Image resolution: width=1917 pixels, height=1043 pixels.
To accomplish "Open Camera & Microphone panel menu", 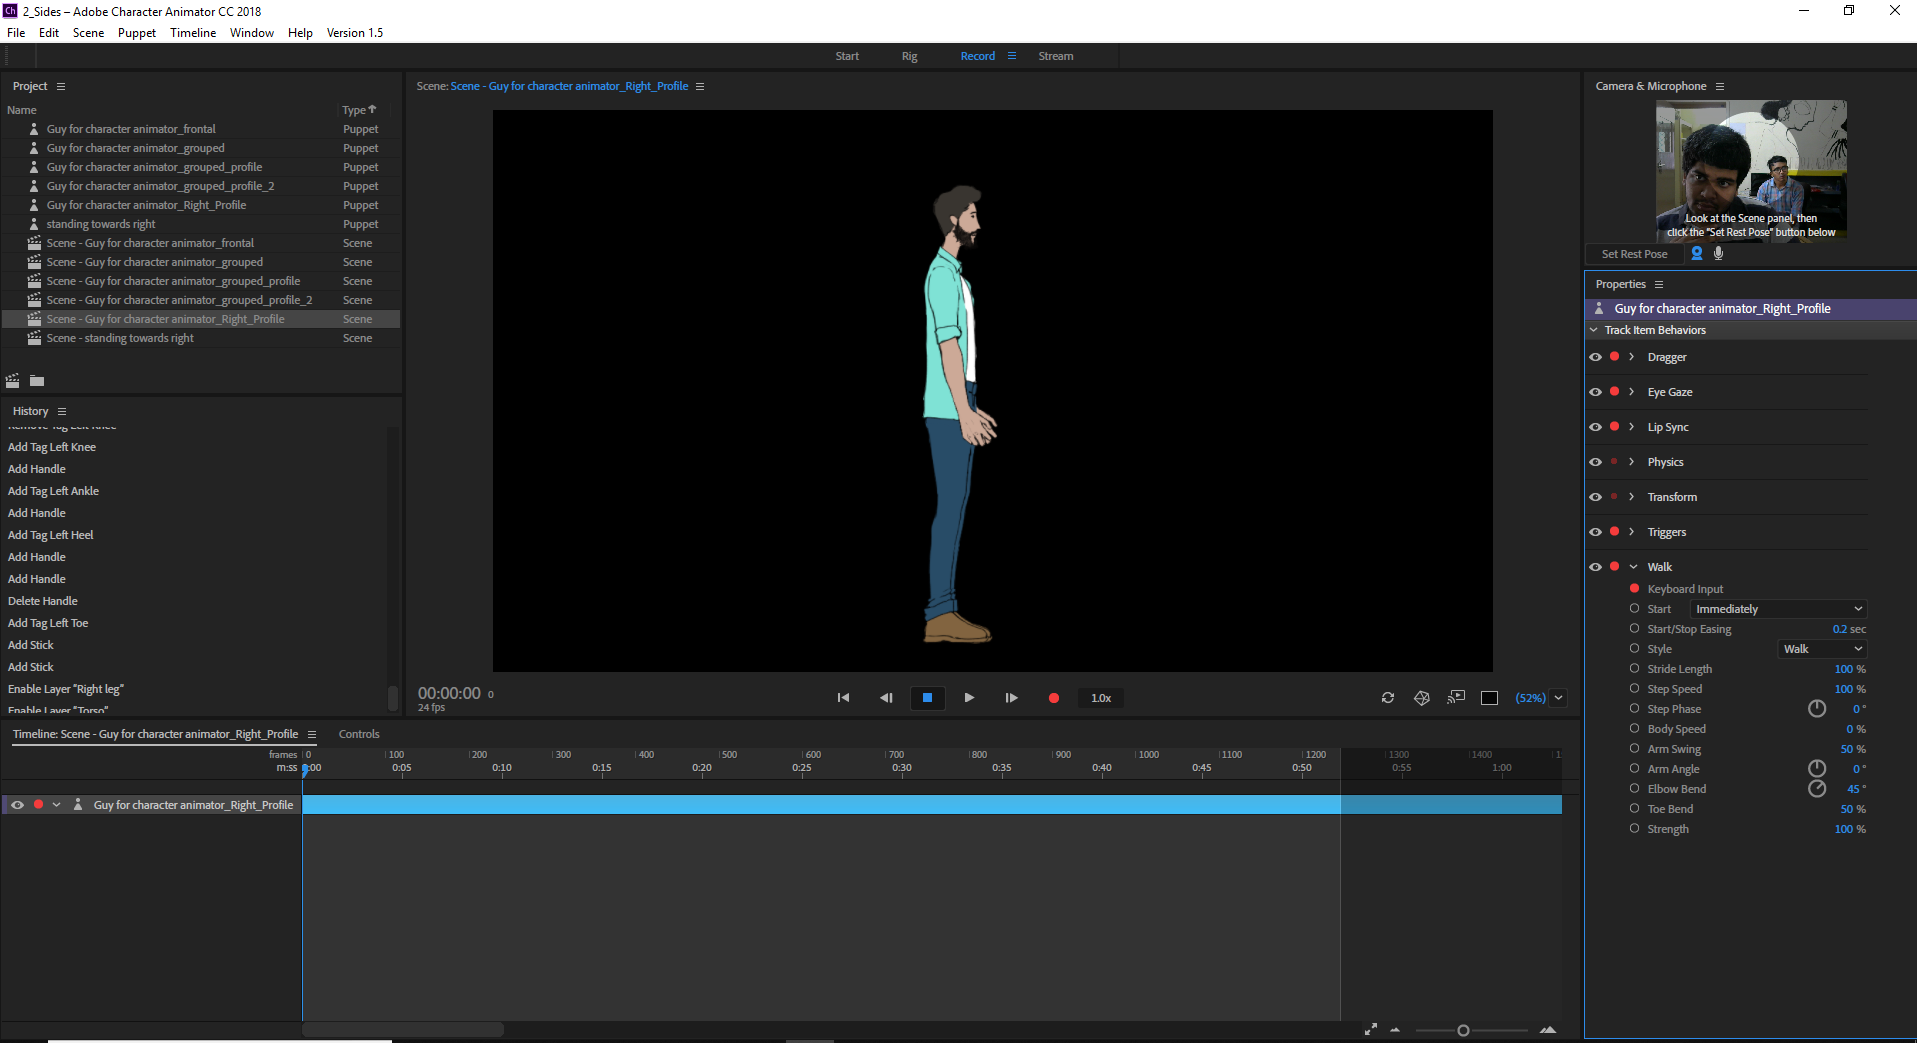I will [x=1720, y=86].
